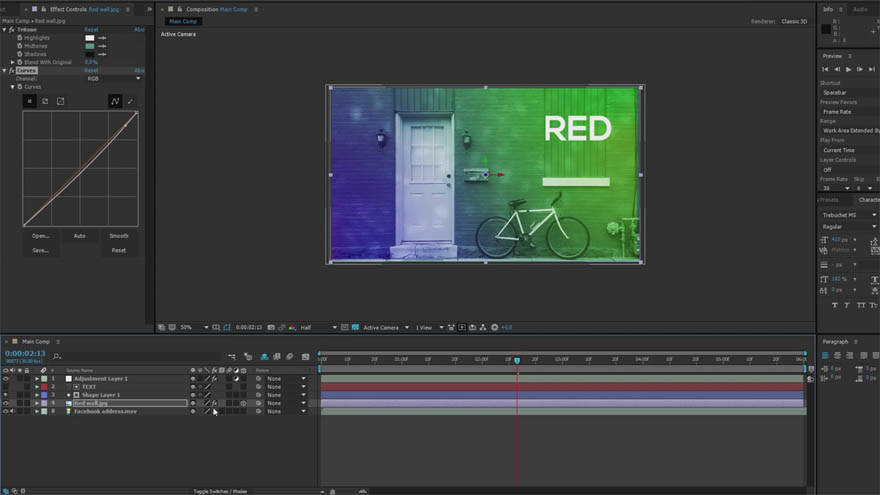Toggle the Tritone effect fx switch

[11, 29]
